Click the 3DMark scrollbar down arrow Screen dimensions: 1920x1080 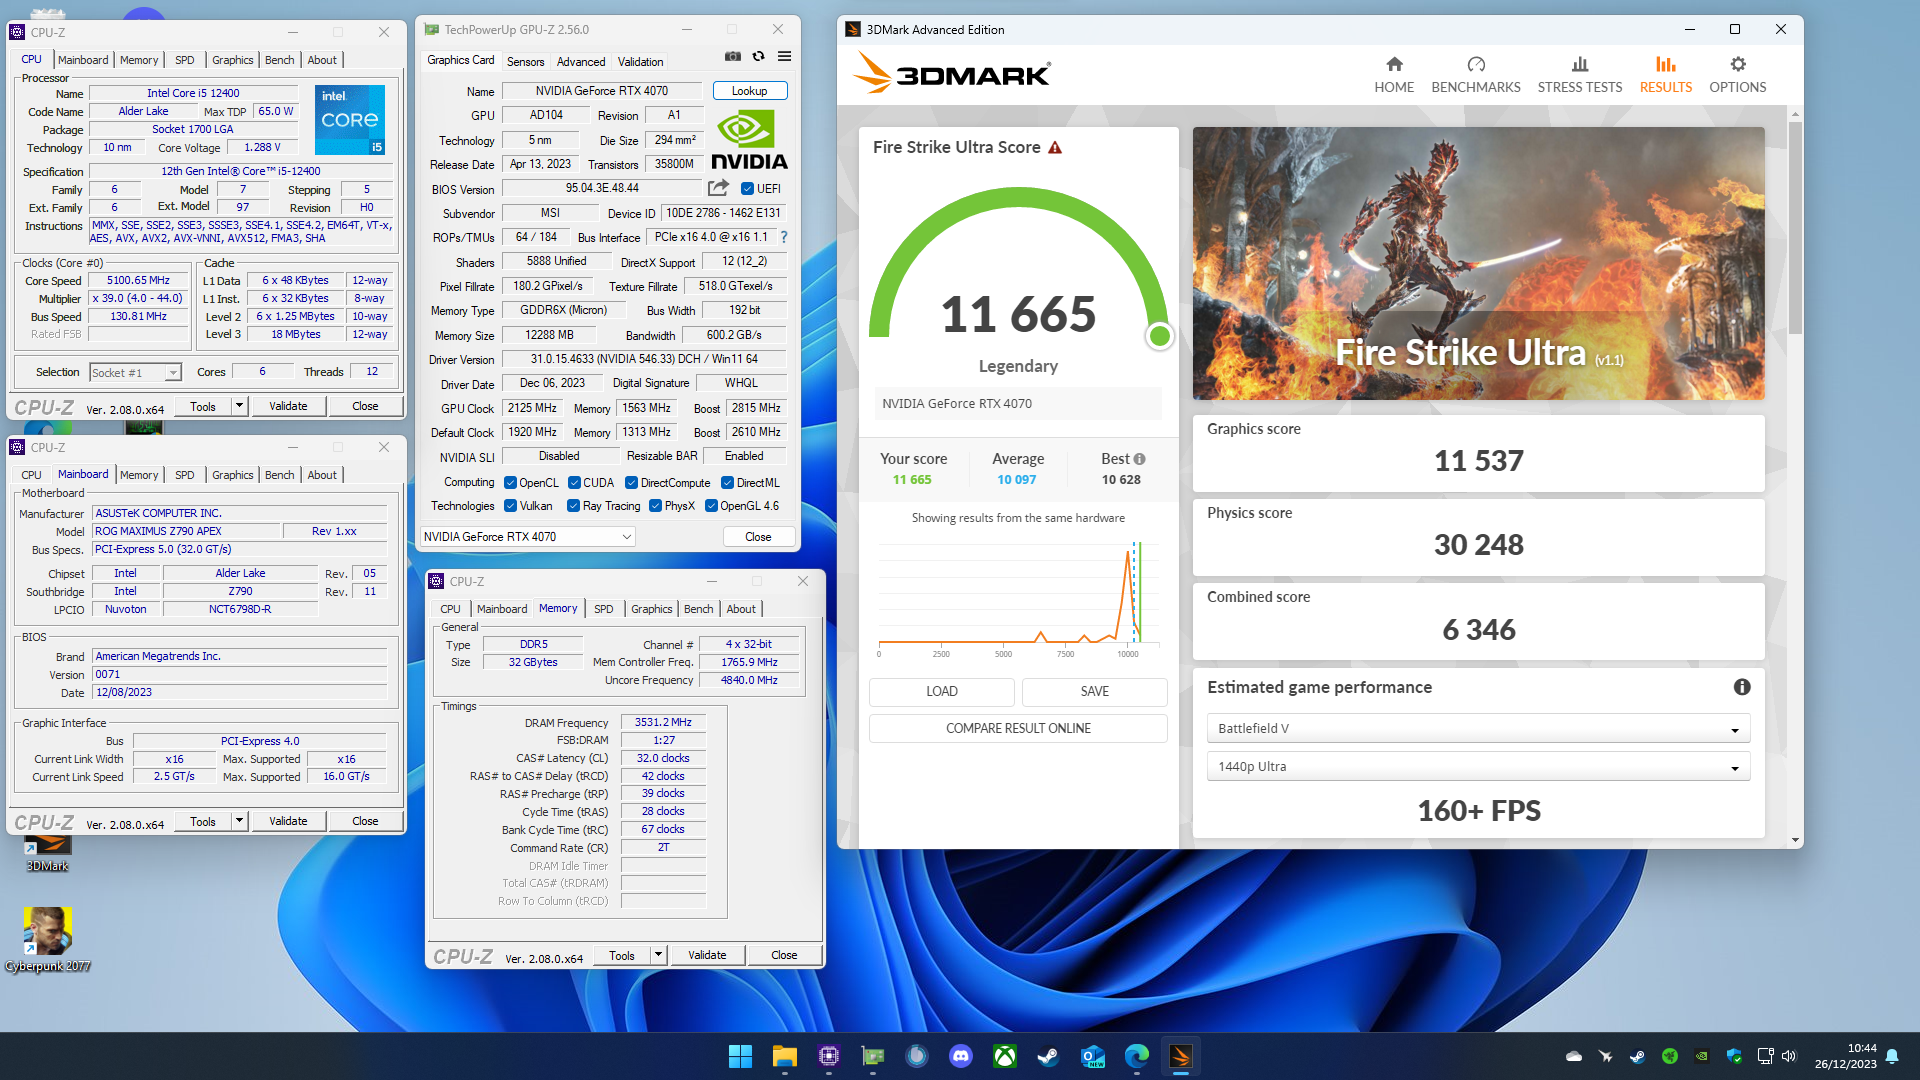[x=1796, y=840]
